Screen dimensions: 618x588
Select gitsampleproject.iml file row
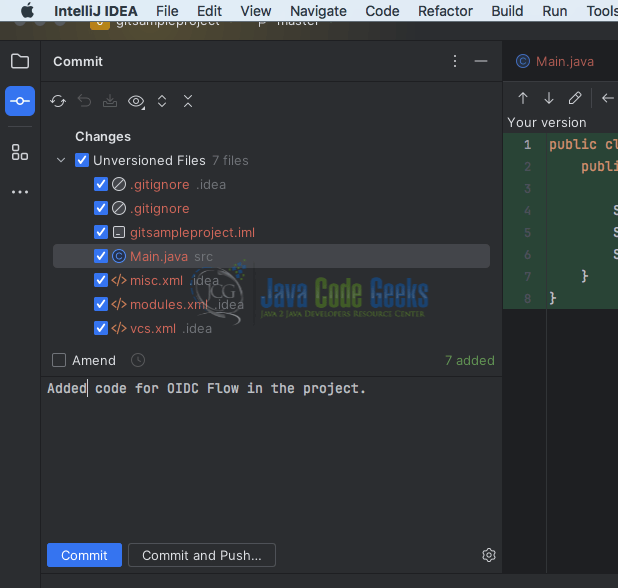pyautogui.click(x=272, y=232)
